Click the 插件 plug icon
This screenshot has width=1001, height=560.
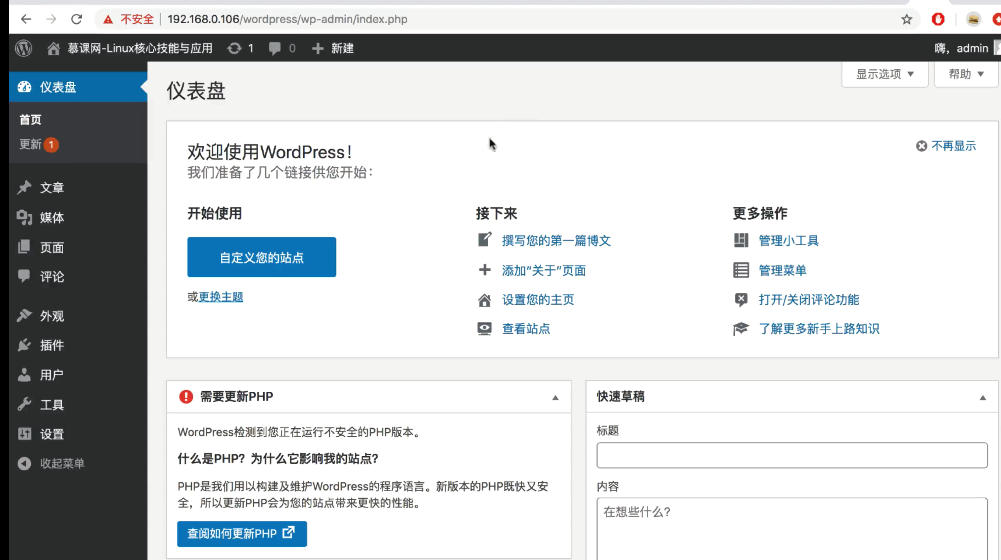click(x=24, y=345)
